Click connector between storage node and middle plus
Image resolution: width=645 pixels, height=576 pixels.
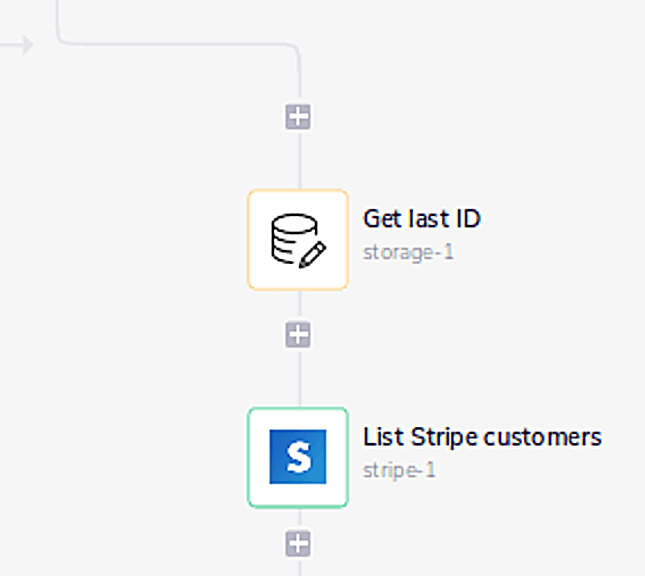tap(299, 306)
